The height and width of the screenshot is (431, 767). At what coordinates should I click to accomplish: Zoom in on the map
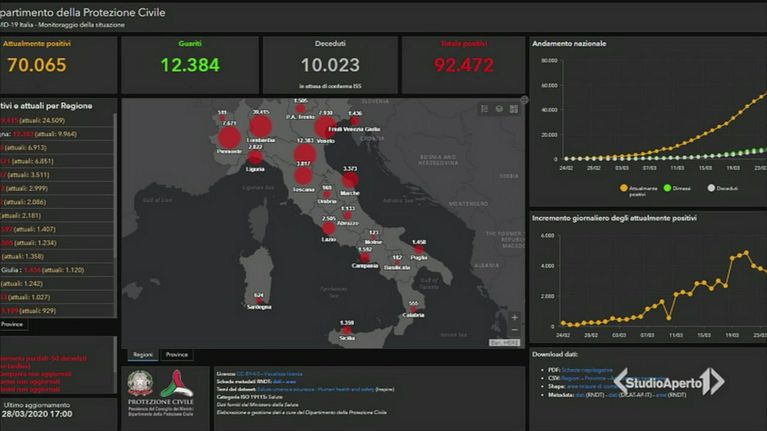(x=514, y=318)
